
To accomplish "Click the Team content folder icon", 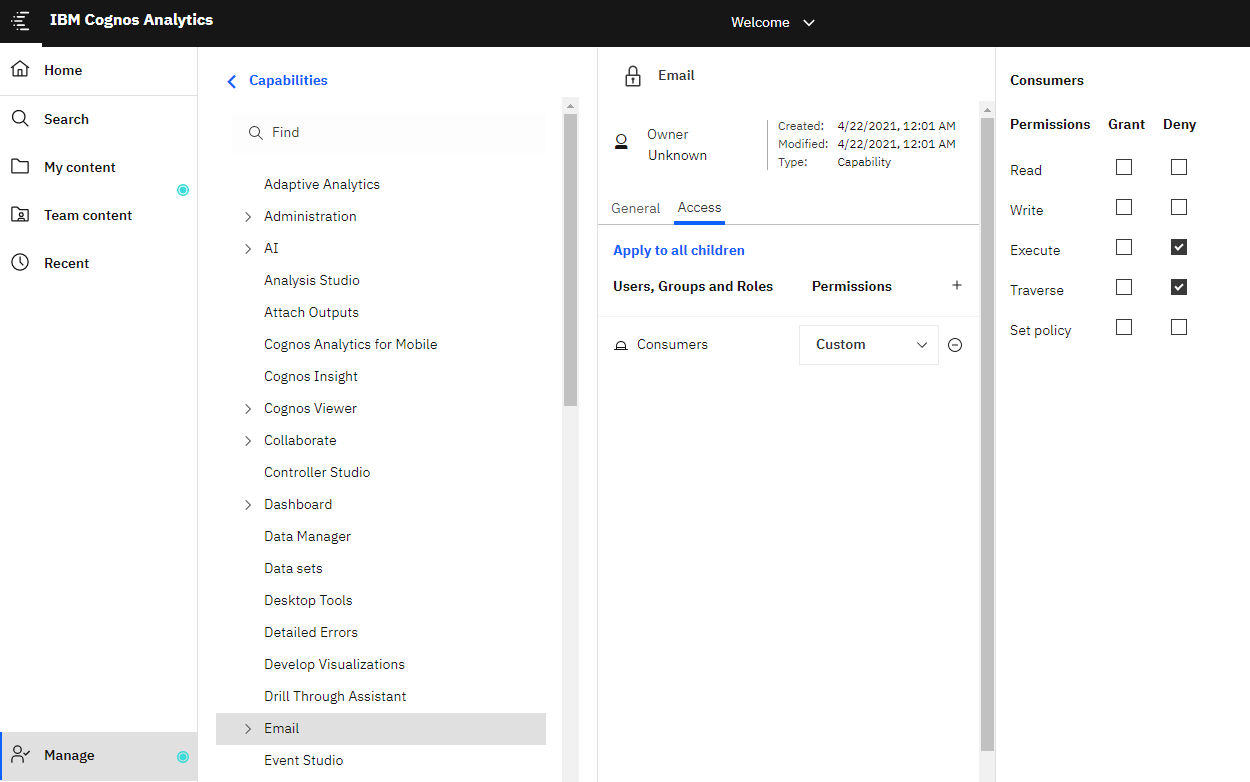I will (20, 215).
